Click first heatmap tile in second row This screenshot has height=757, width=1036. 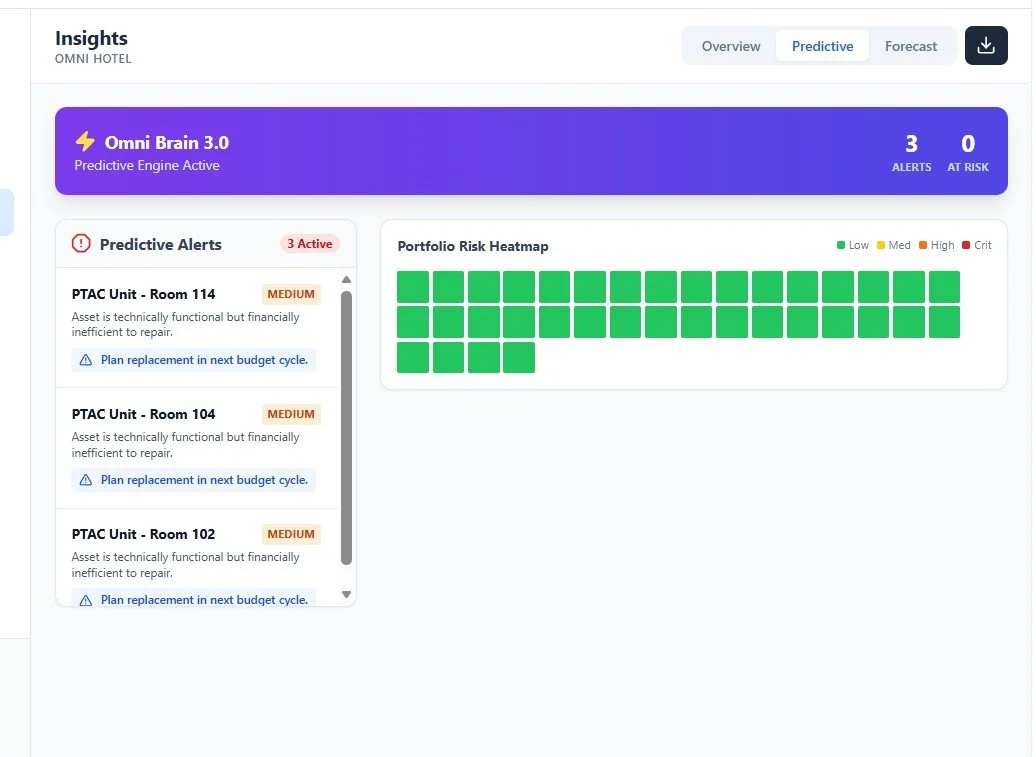point(413,322)
